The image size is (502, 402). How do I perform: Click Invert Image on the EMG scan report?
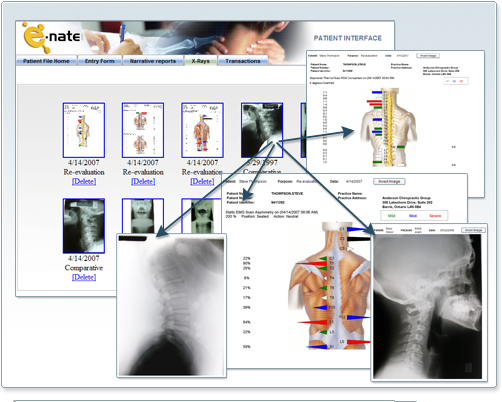point(389,181)
